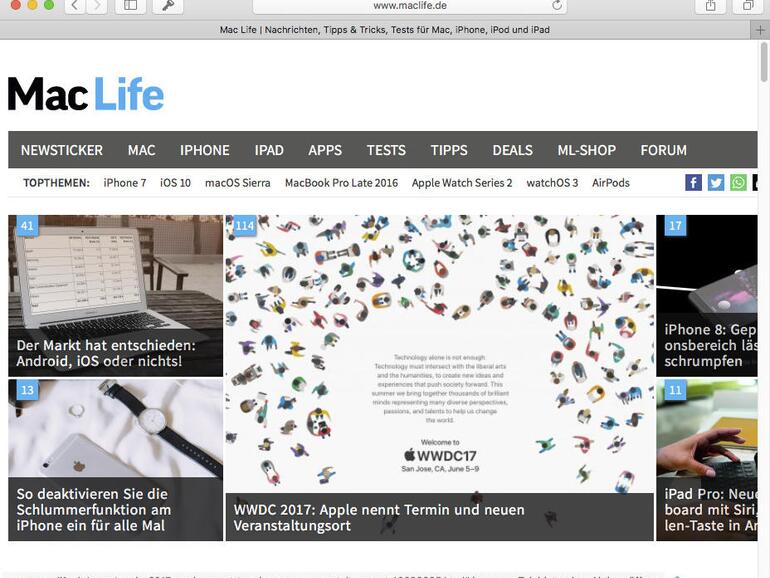Open Mac Life's Facebook page icon

click(693, 183)
